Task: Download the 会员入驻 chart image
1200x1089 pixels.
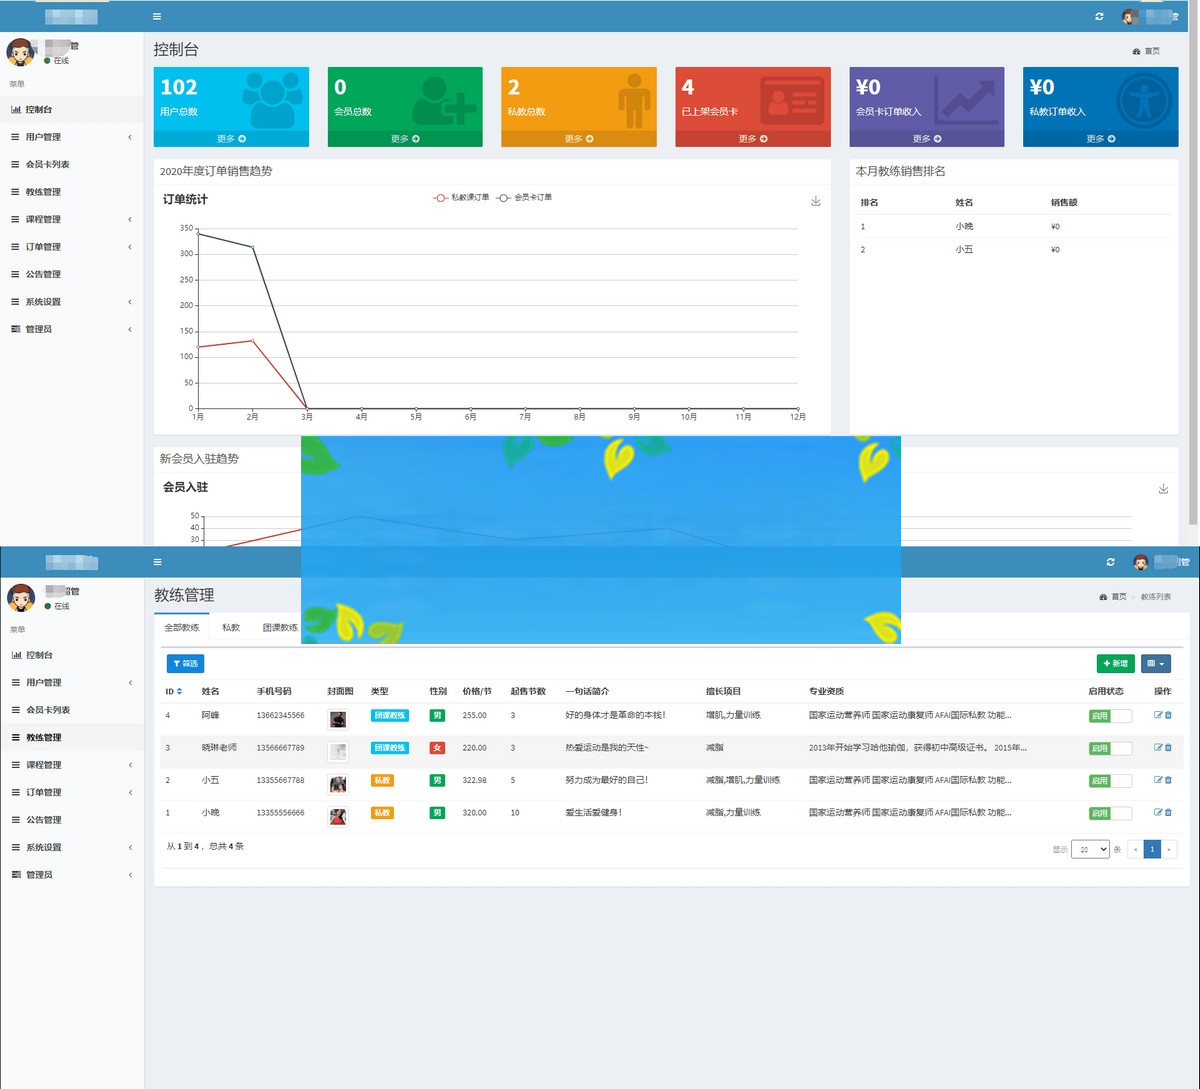Action: [x=1163, y=489]
